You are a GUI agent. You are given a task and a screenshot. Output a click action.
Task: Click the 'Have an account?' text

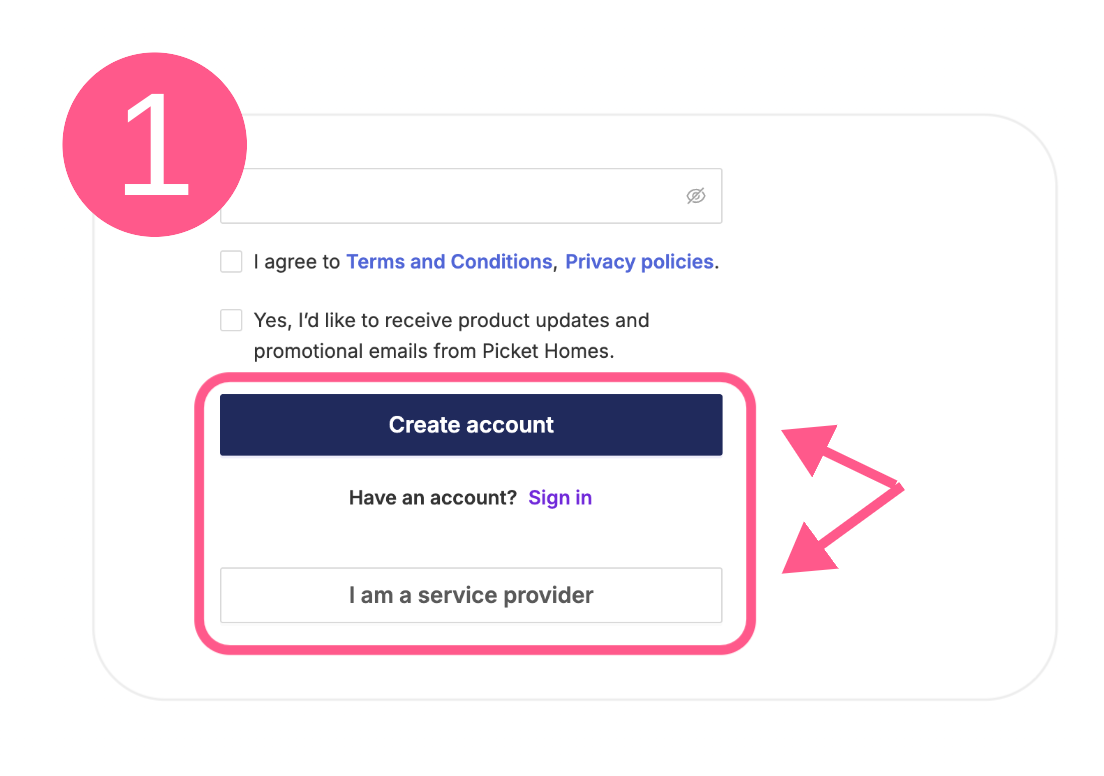(x=433, y=498)
